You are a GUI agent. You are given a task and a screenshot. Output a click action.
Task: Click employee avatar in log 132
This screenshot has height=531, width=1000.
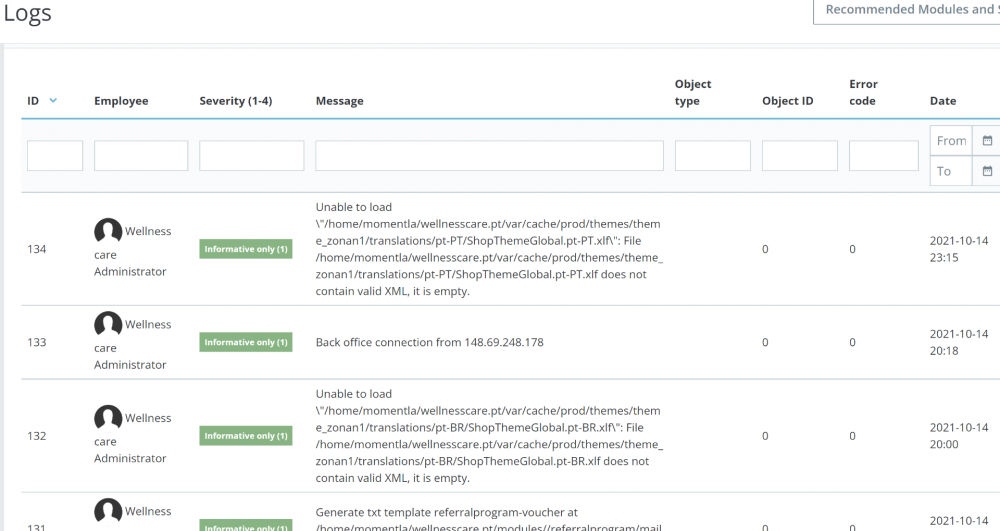108,419
